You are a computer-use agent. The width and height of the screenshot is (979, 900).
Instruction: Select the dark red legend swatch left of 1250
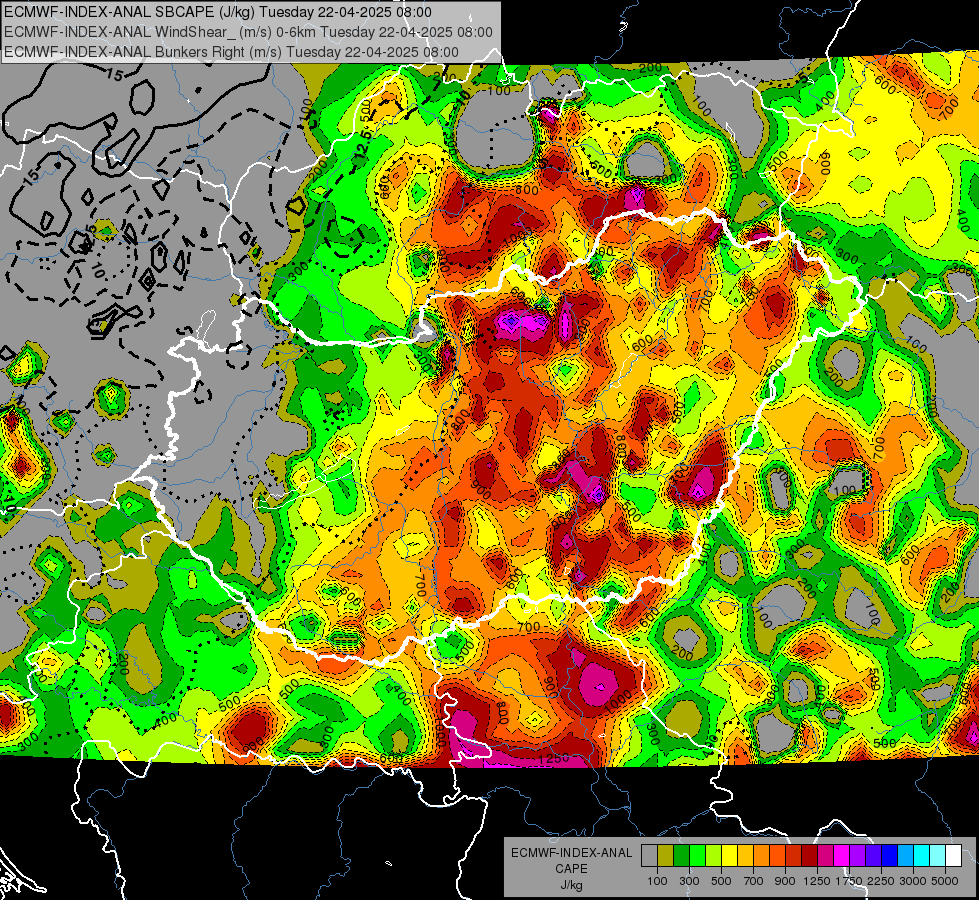click(x=809, y=855)
